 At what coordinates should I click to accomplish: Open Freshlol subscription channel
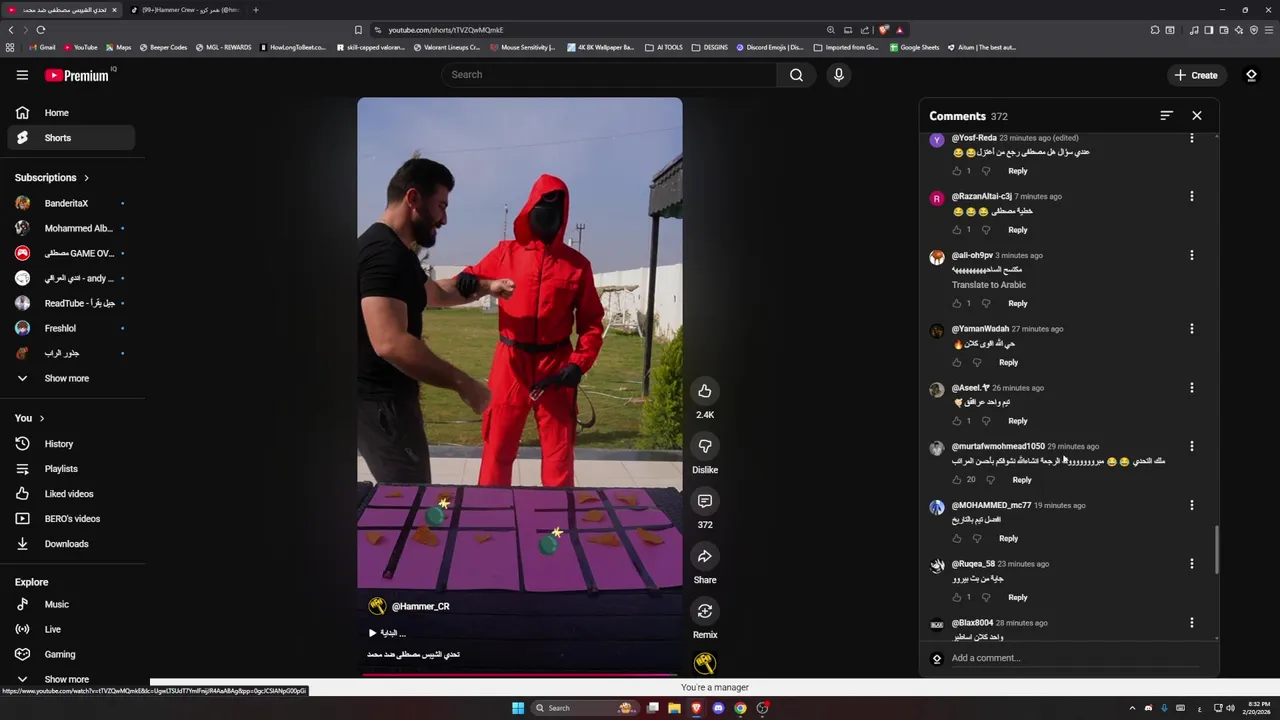[x=70, y=328]
